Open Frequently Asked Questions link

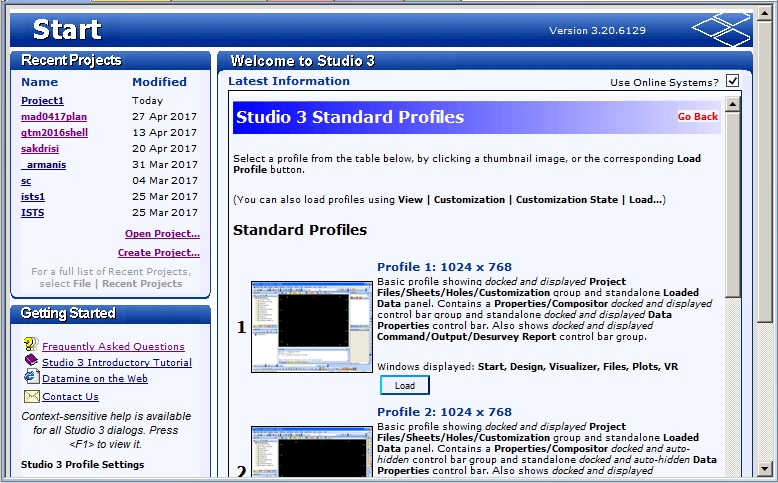(113, 346)
